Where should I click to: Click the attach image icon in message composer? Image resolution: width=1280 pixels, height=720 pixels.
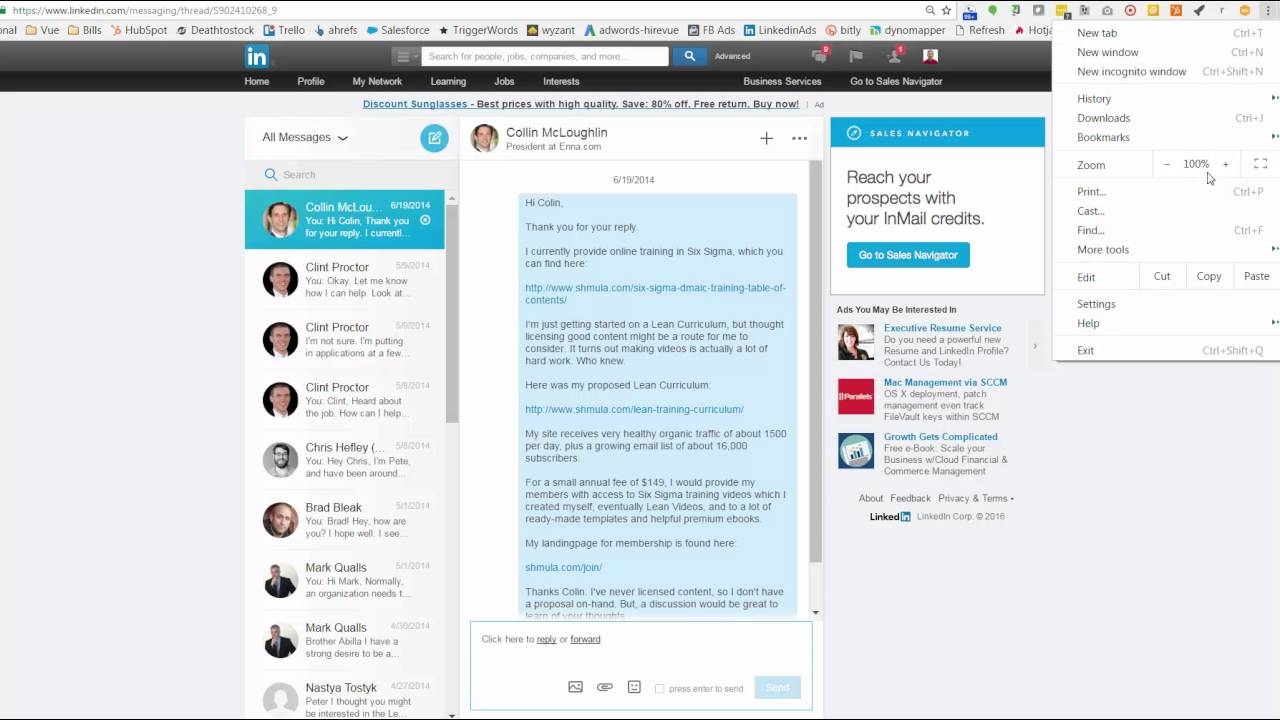(x=575, y=687)
